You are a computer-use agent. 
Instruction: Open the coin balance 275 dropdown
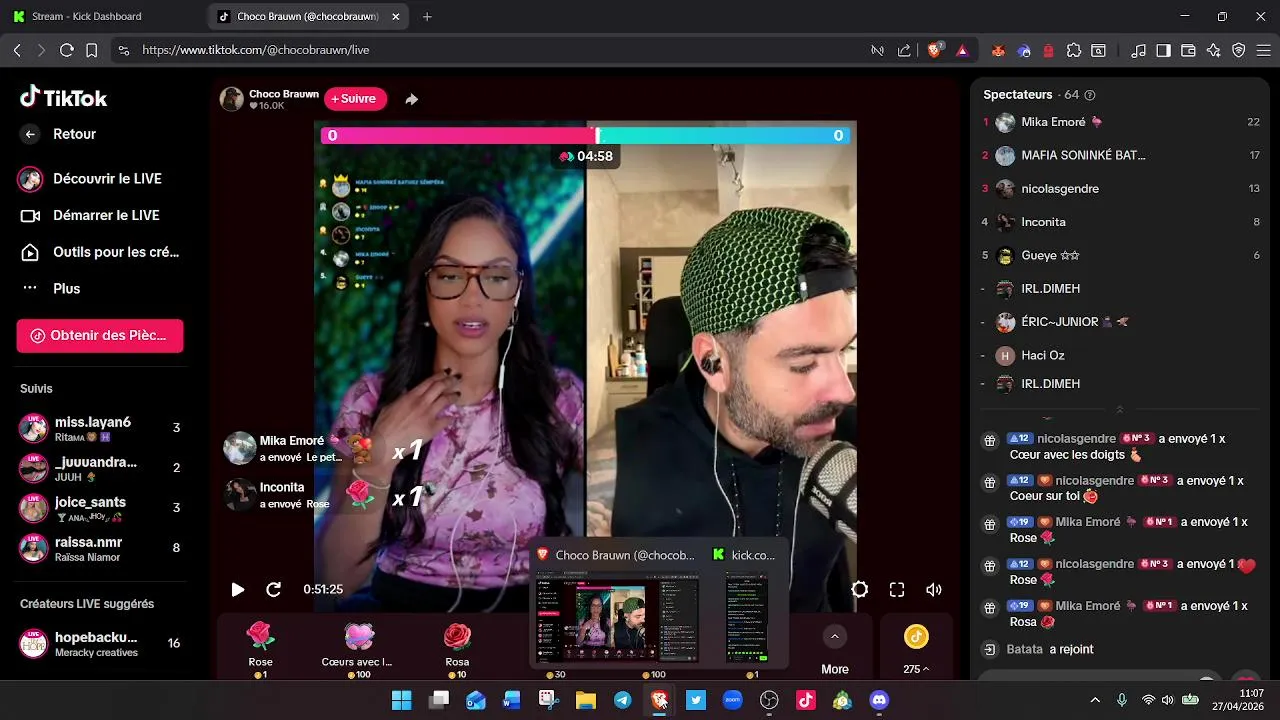pyautogui.click(x=916, y=669)
